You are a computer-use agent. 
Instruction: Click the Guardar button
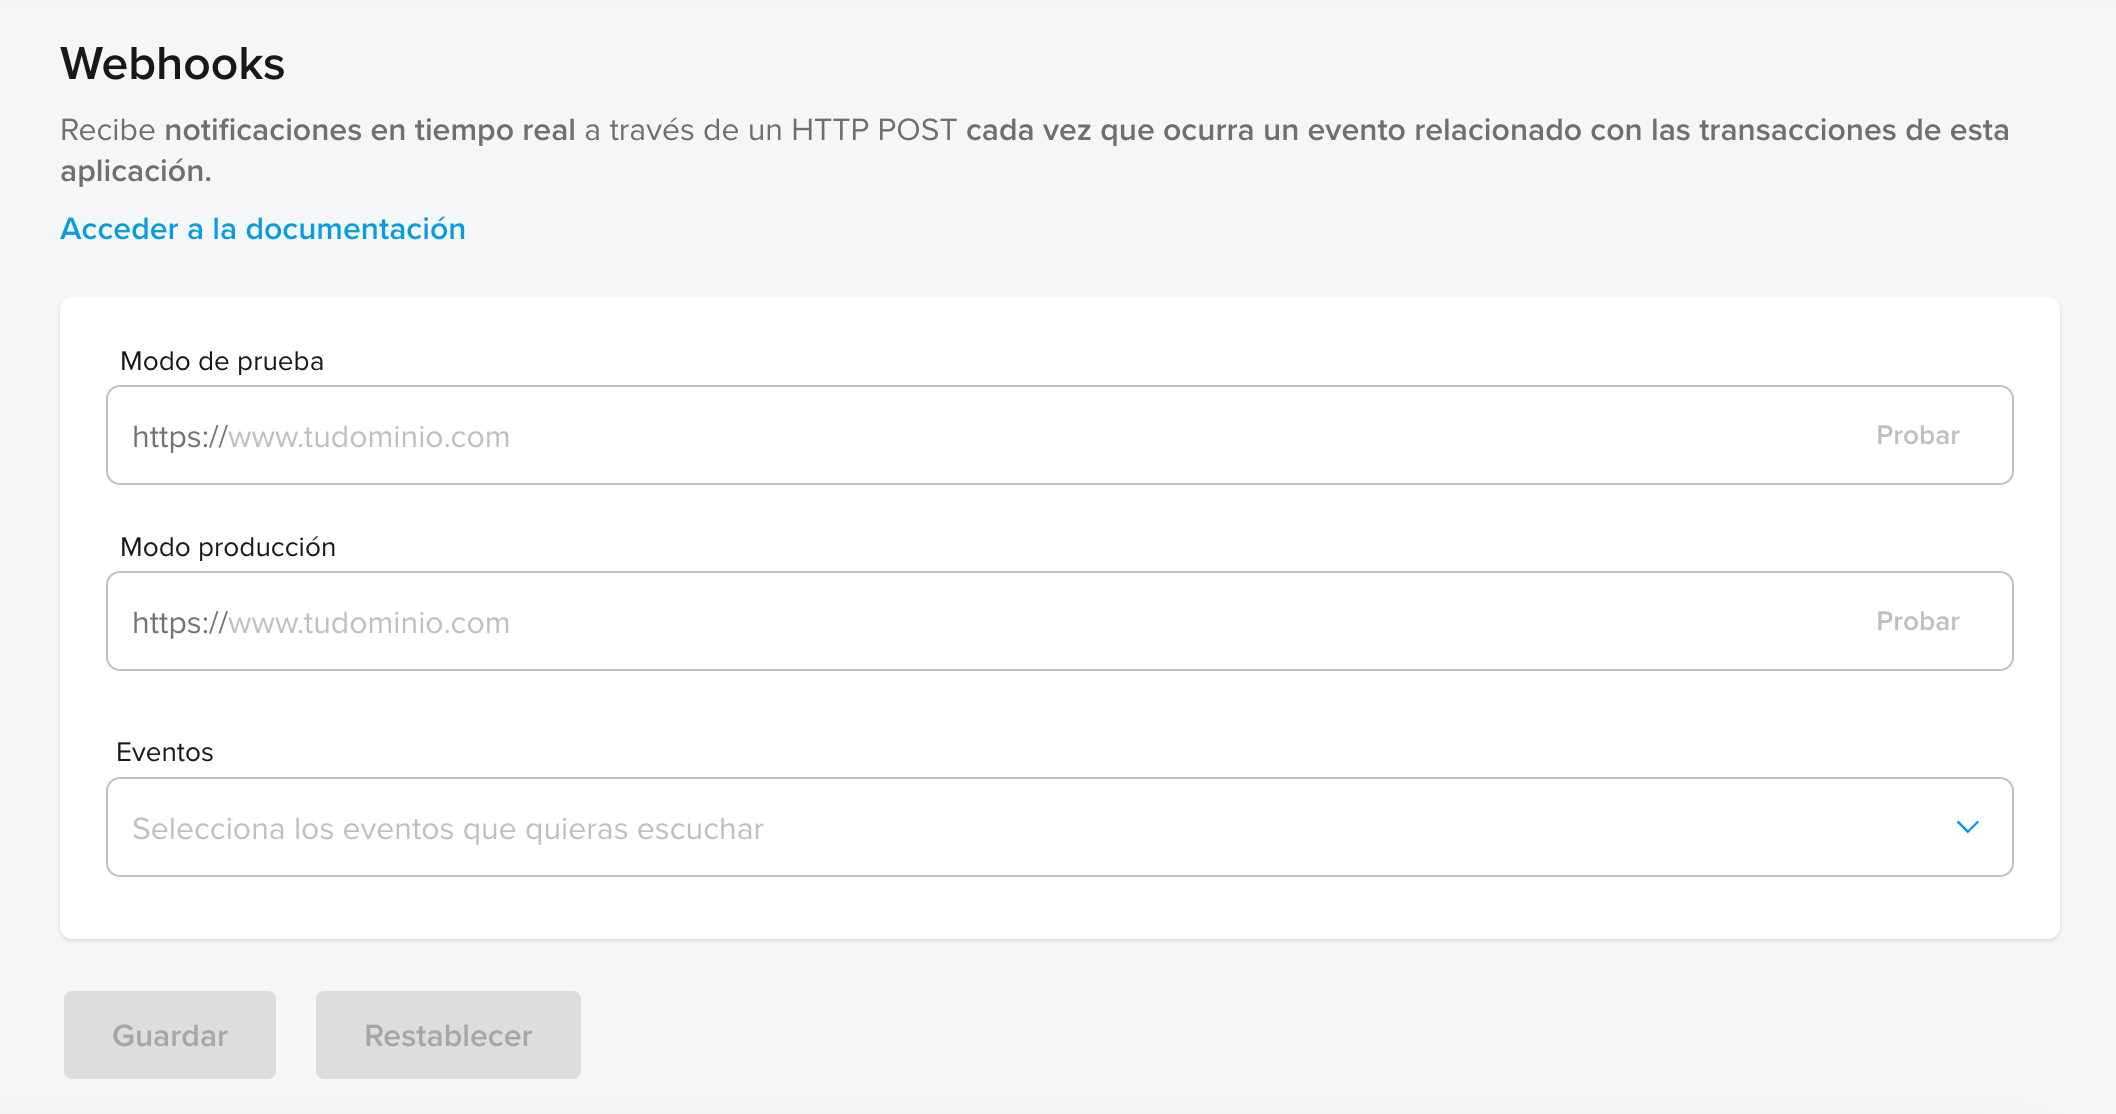pos(170,1035)
